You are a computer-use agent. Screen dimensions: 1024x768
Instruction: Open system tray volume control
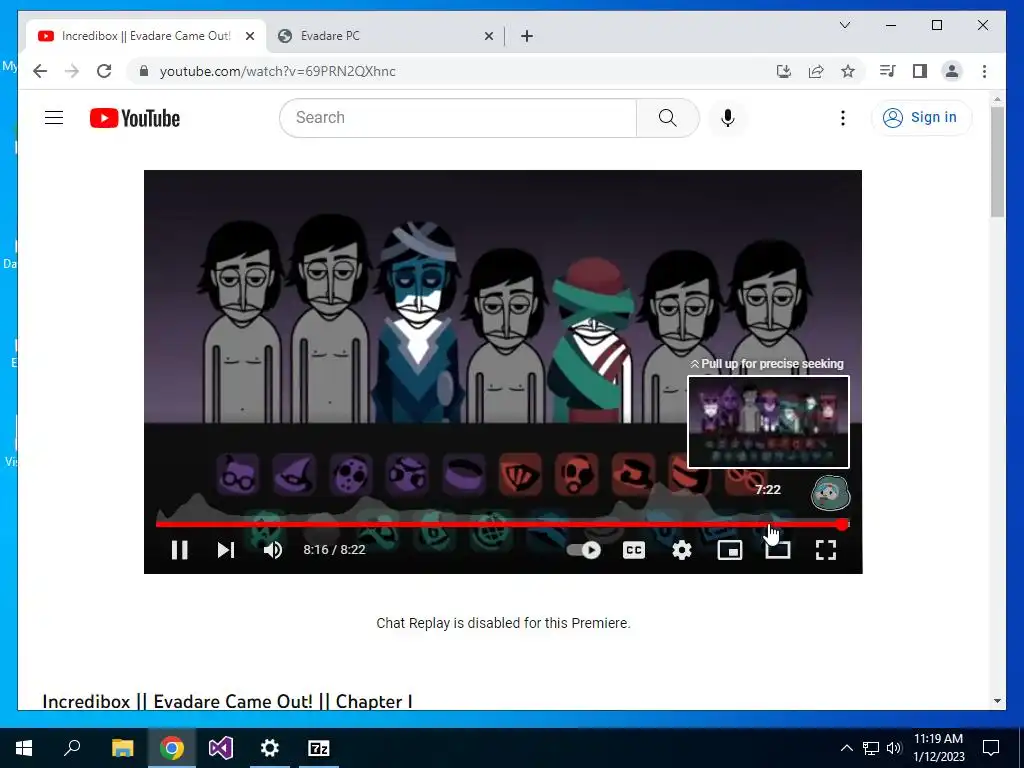(894, 748)
